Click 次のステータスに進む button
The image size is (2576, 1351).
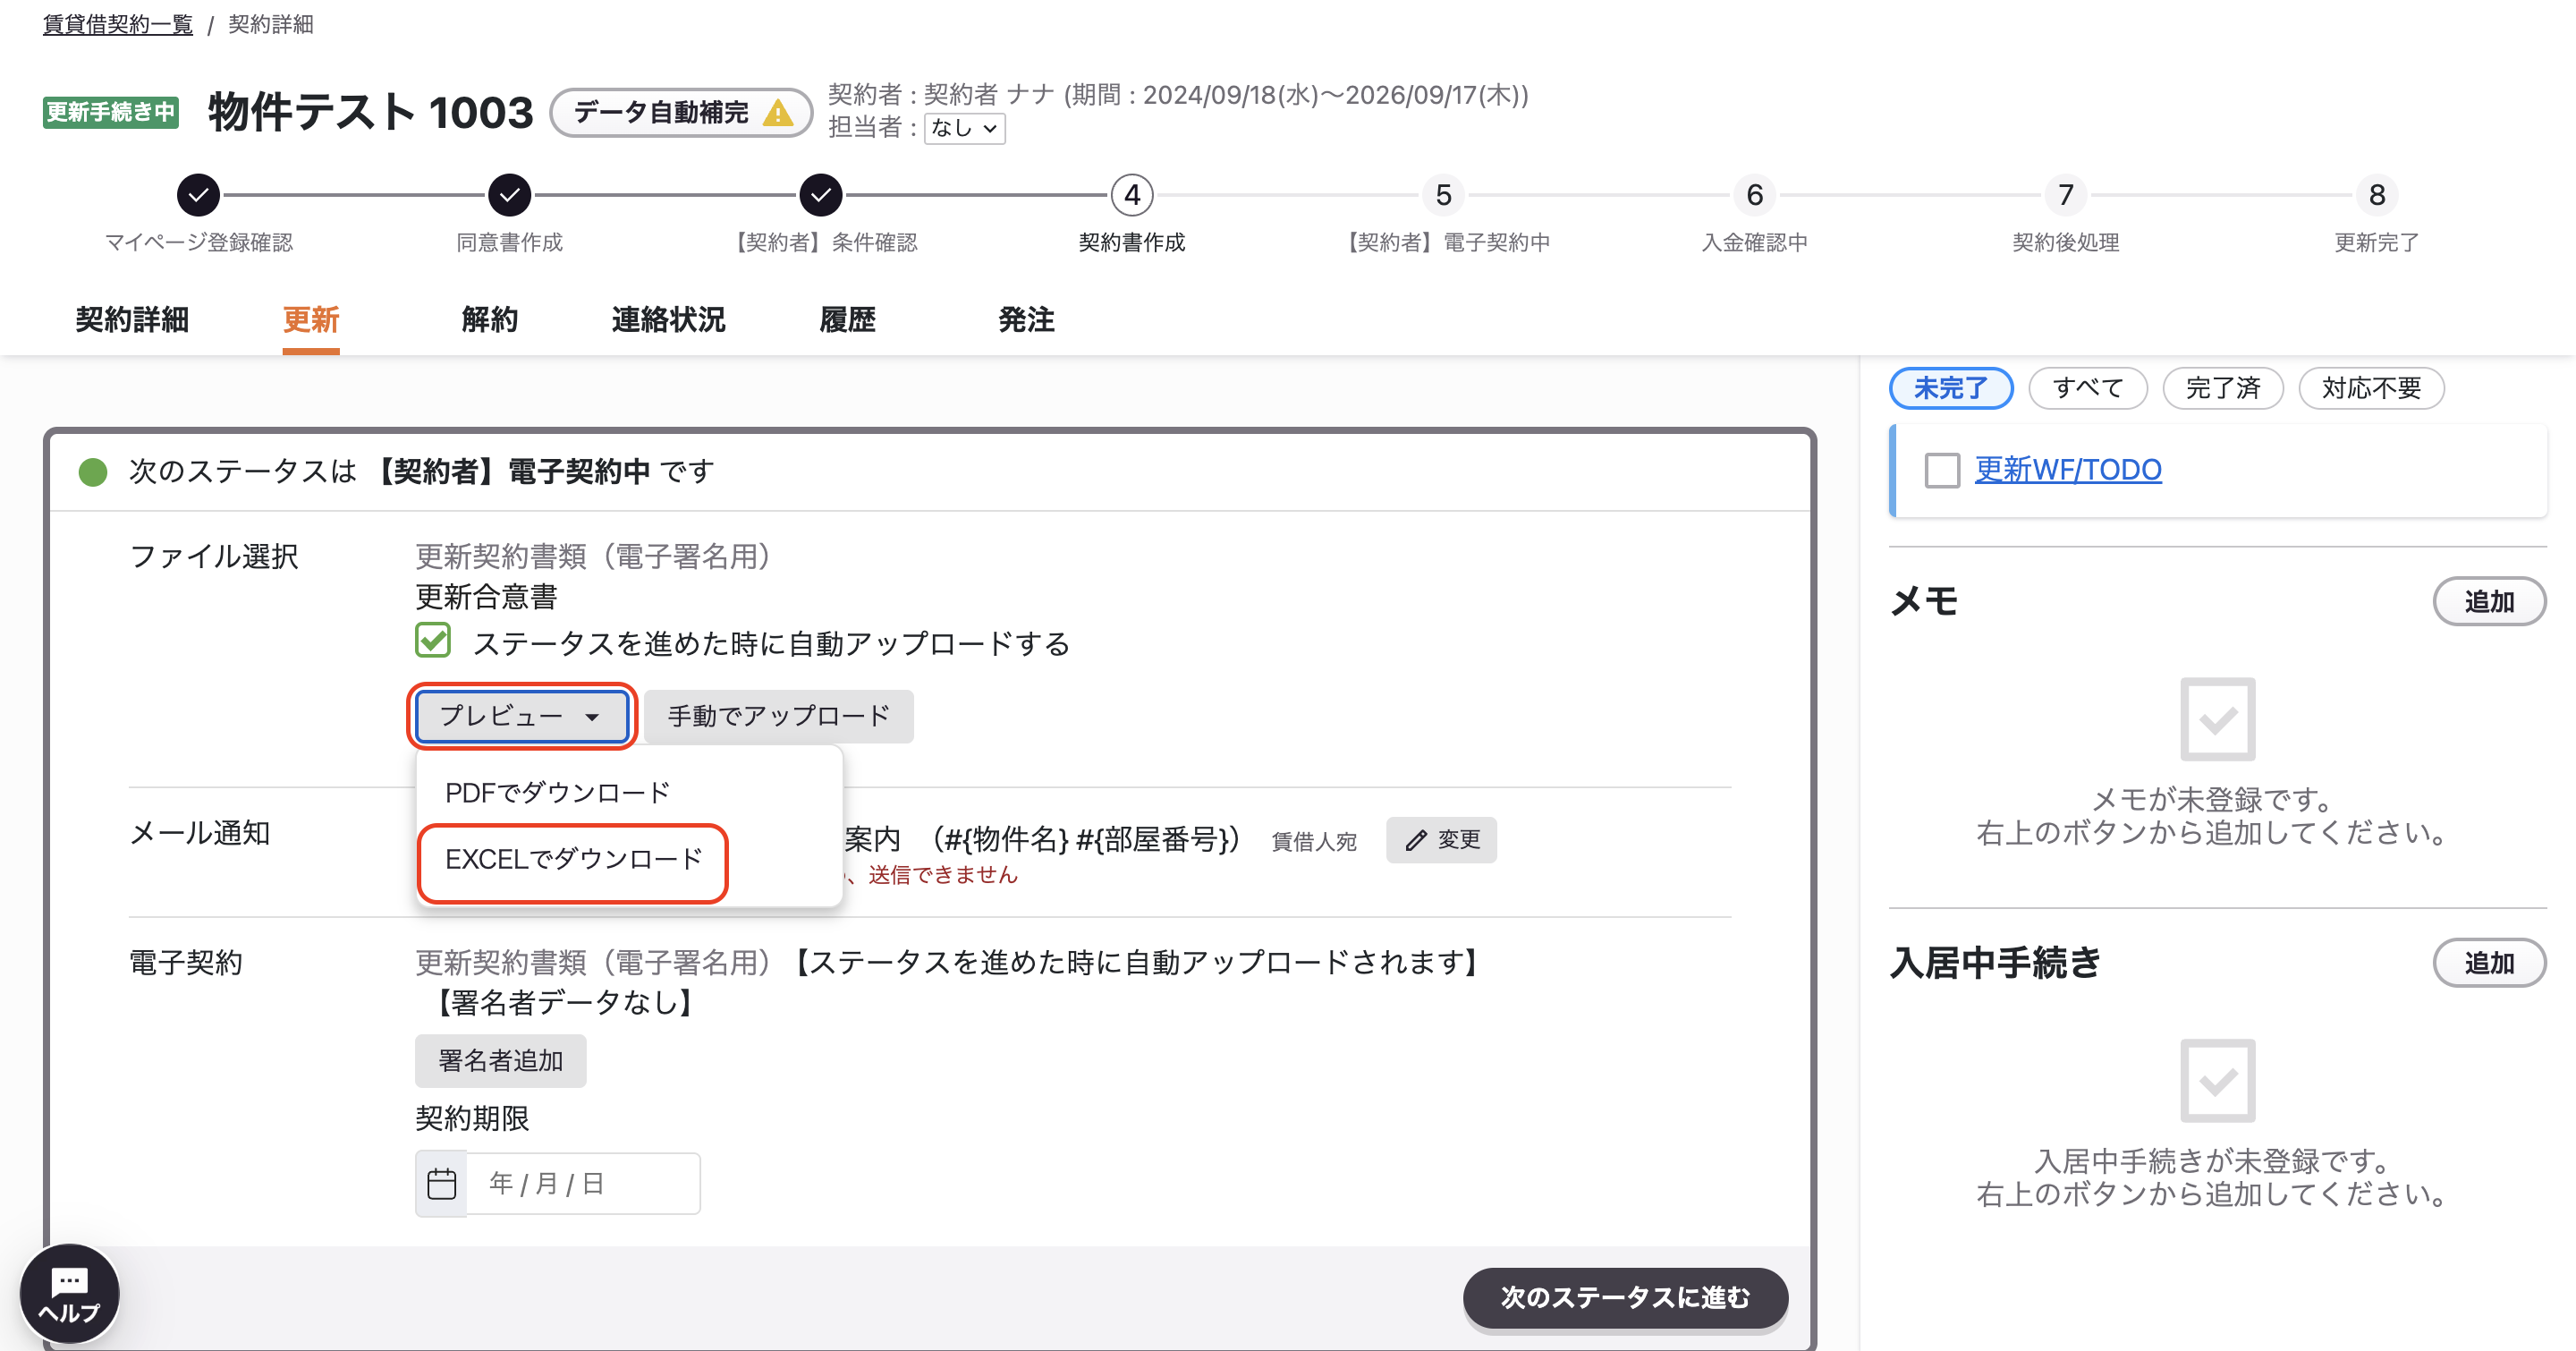coord(1625,1298)
